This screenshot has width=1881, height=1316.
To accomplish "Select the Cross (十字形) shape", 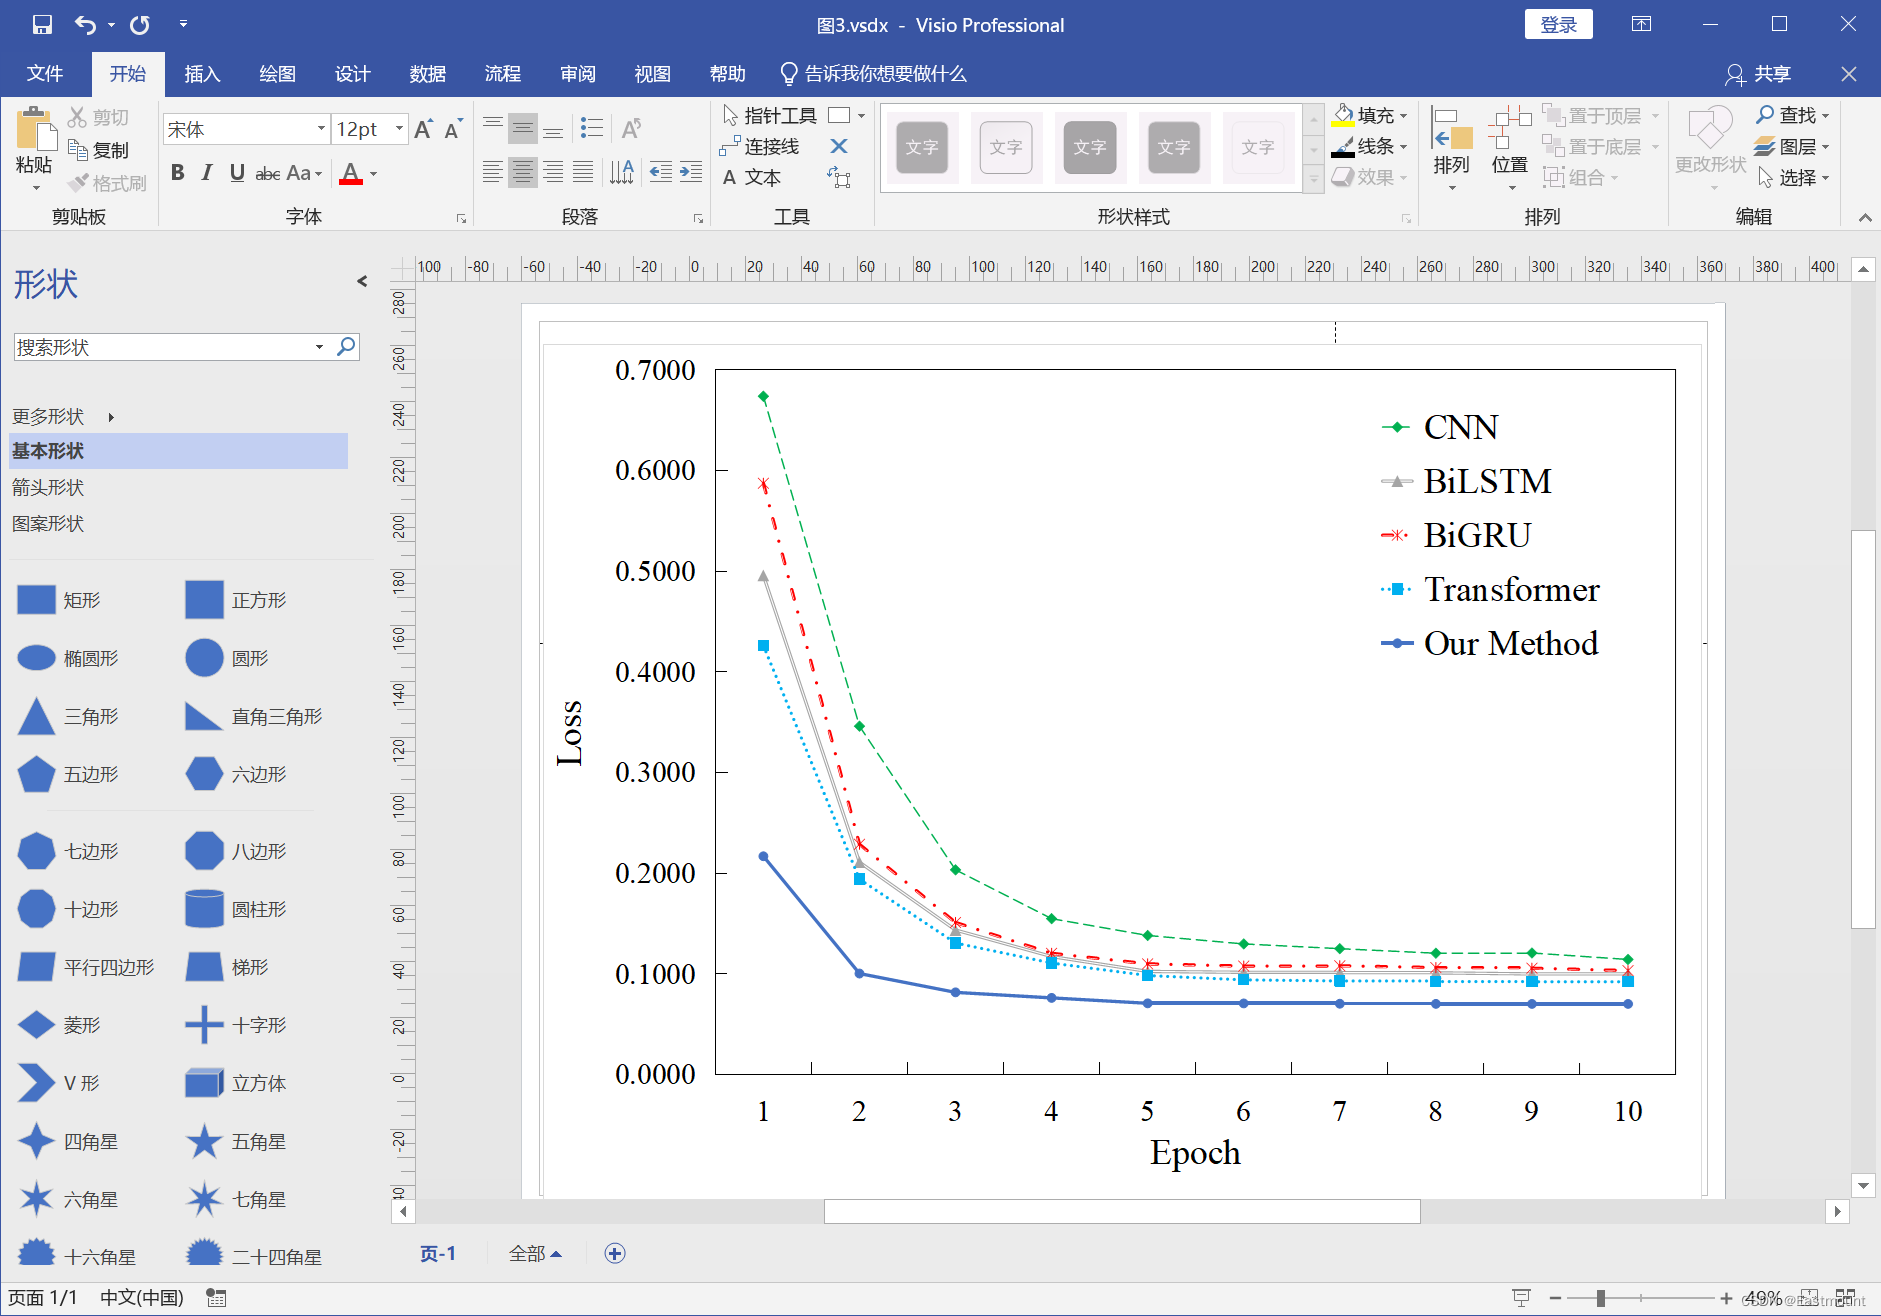I will tap(204, 1025).
